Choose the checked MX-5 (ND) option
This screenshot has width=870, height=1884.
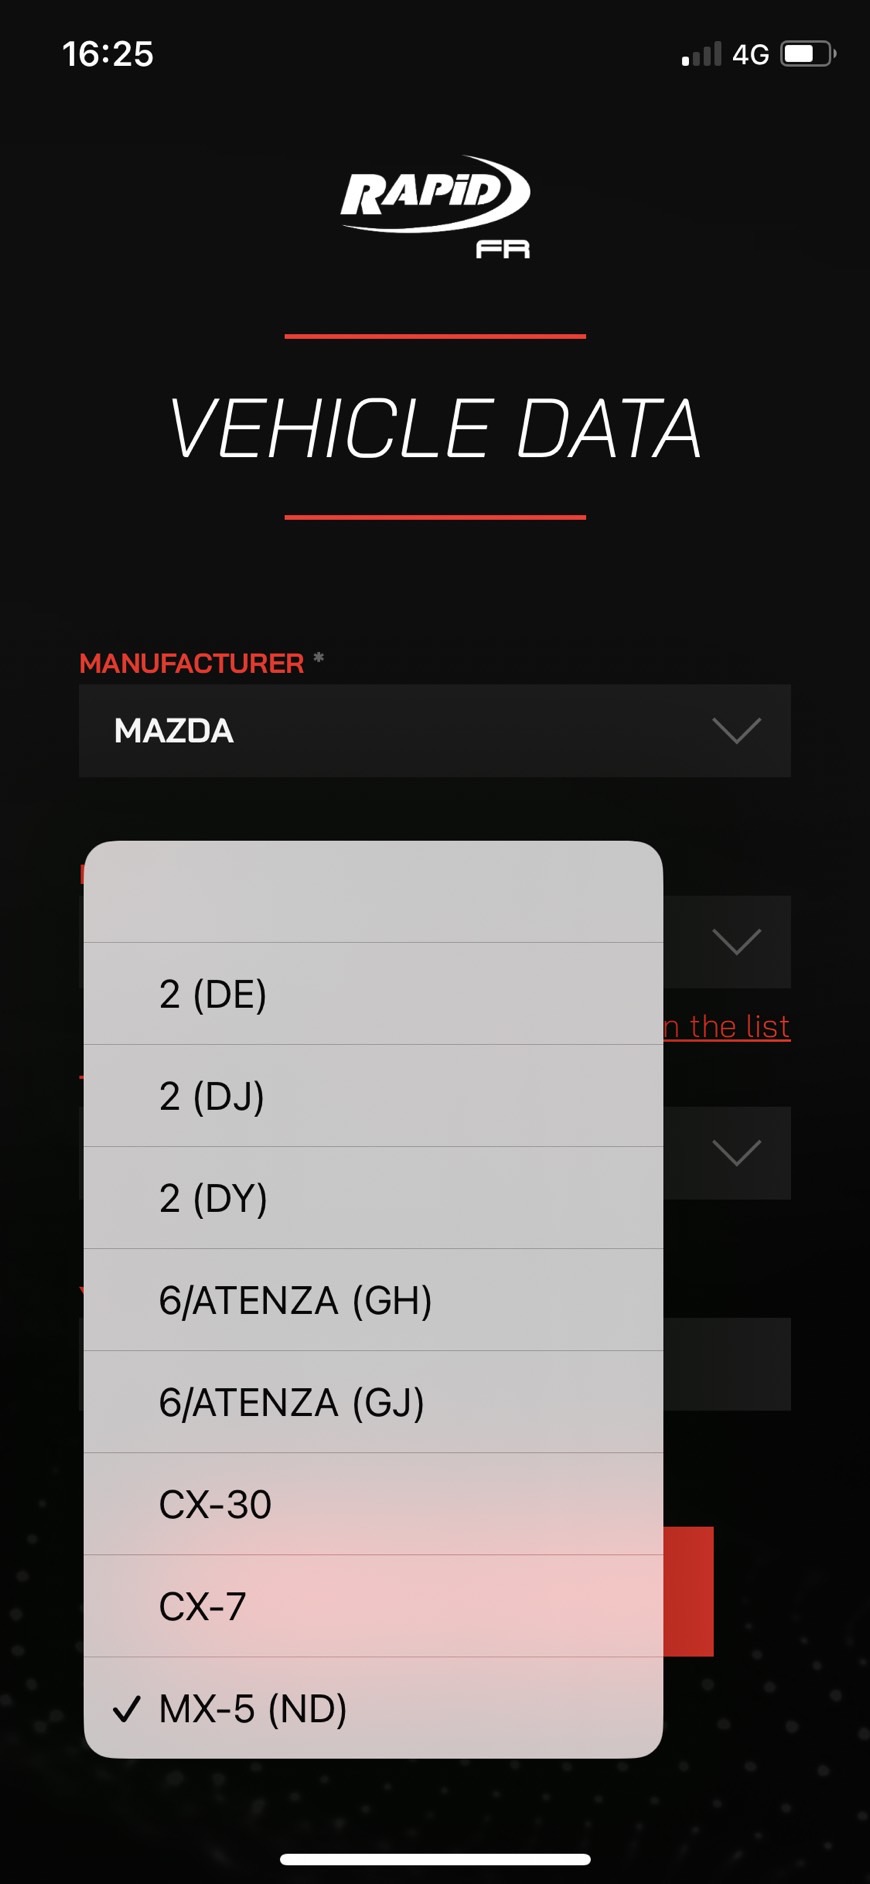(x=373, y=1708)
